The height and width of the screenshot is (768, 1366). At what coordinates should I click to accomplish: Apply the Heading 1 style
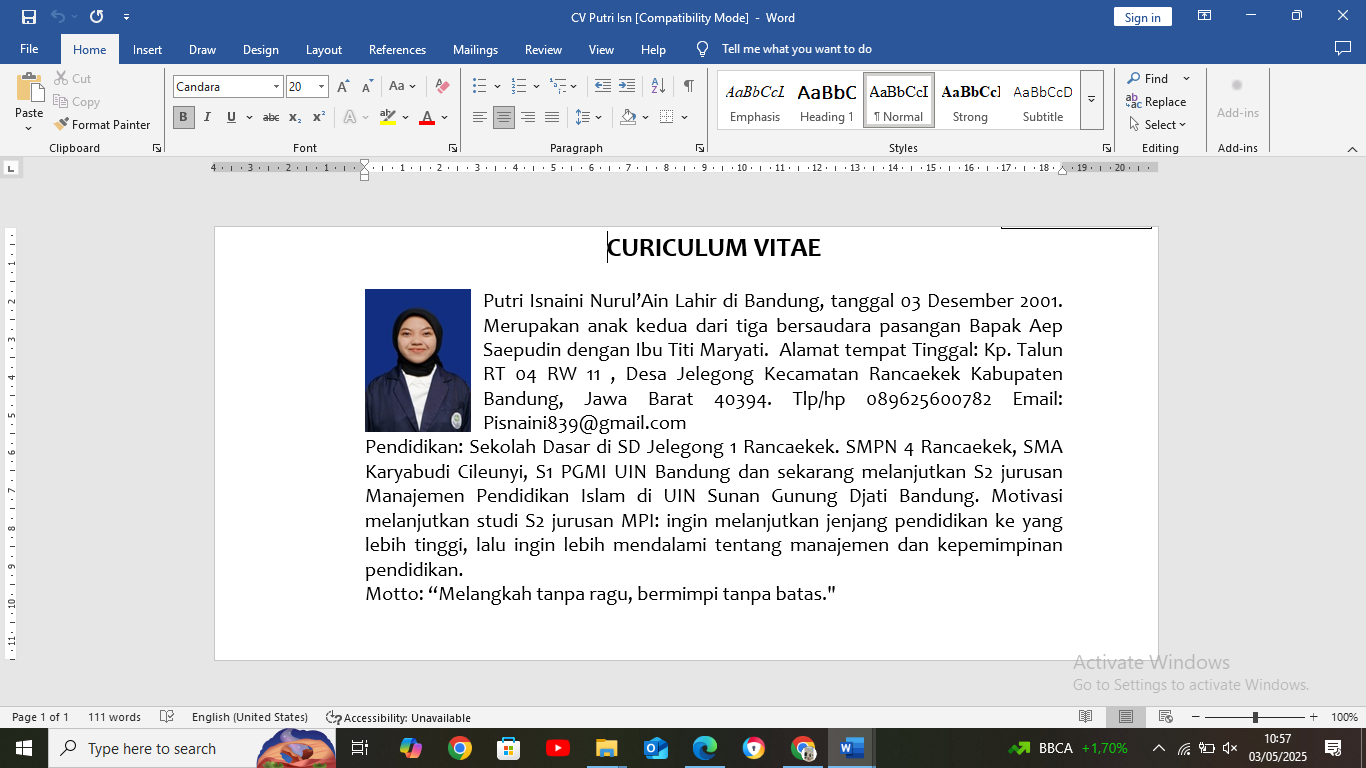826,100
